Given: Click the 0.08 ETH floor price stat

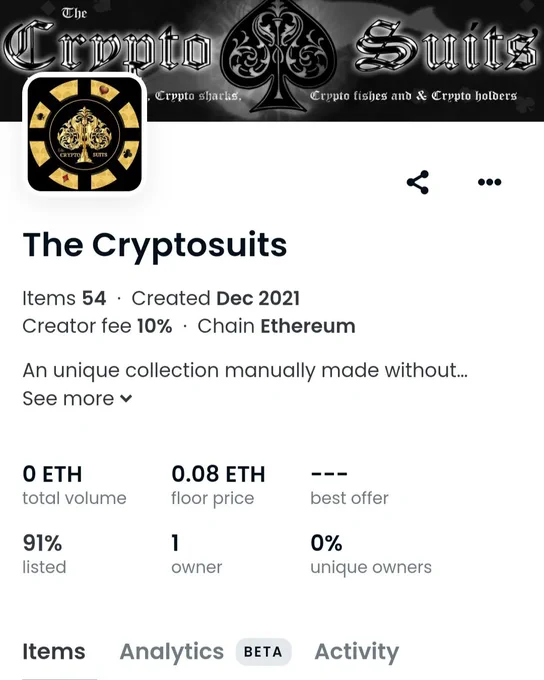Looking at the screenshot, I should click(218, 485).
